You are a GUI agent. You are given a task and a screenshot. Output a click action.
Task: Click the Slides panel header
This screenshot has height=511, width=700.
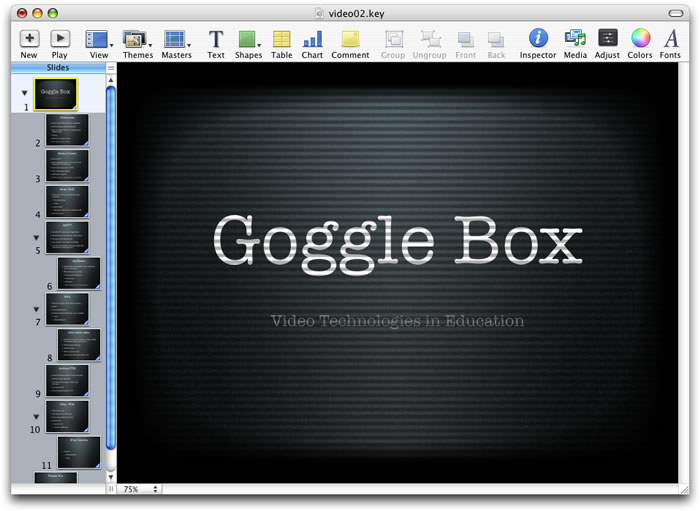coord(58,68)
